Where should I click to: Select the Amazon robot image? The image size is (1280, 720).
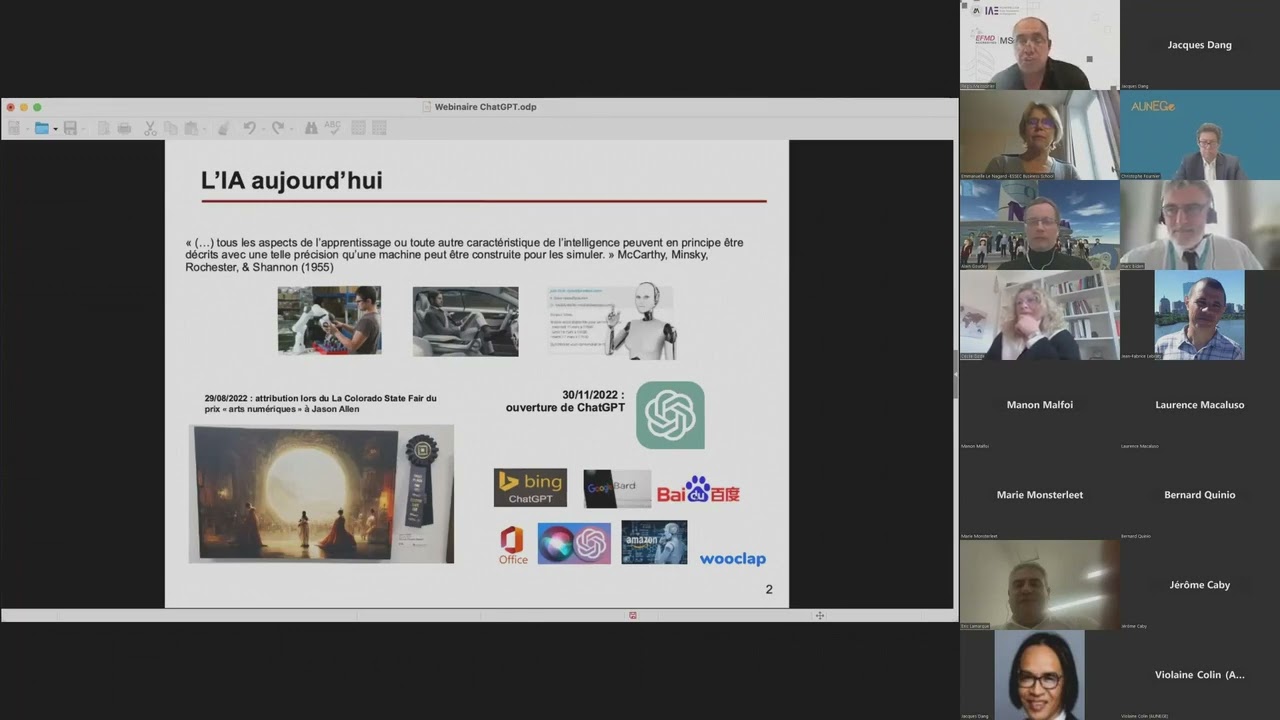point(654,542)
